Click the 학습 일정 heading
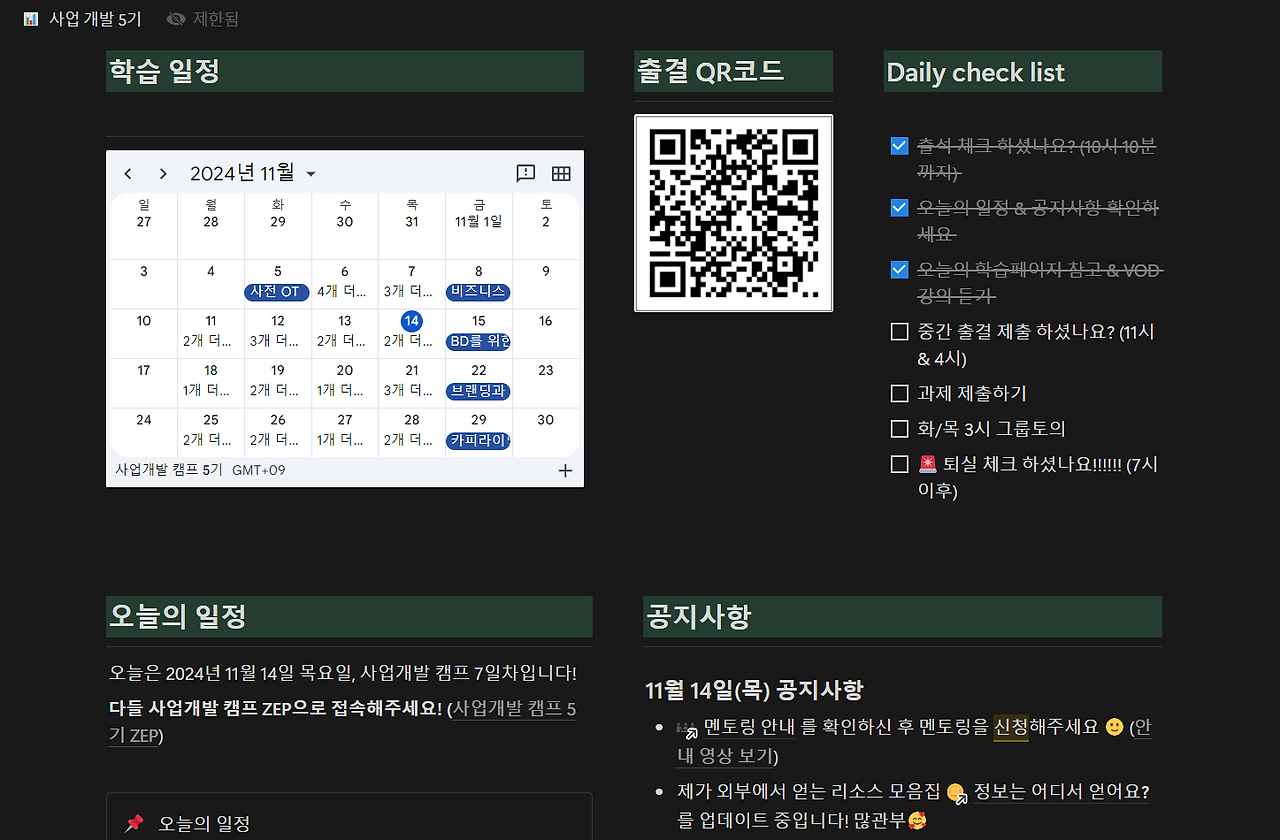Image resolution: width=1280 pixels, height=840 pixels. tap(345, 71)
